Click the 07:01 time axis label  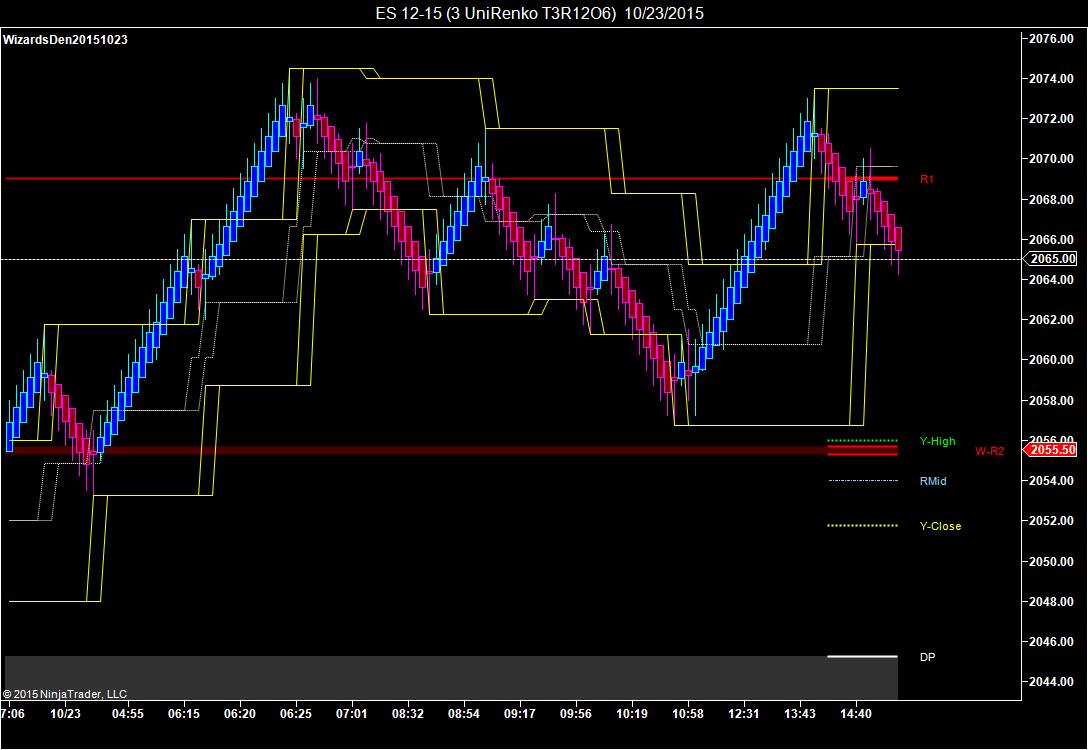(352, 714)
